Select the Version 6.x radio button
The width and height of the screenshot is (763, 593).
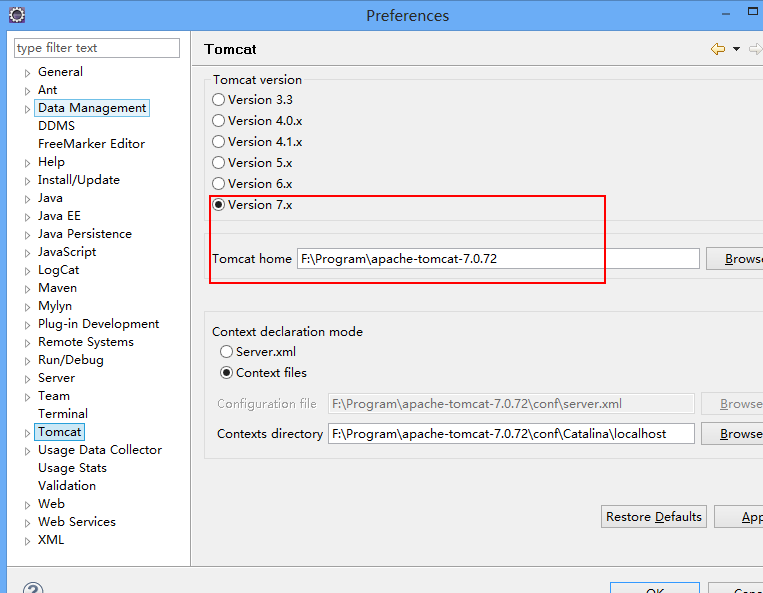pyautogui.click(x=219, y=184)
